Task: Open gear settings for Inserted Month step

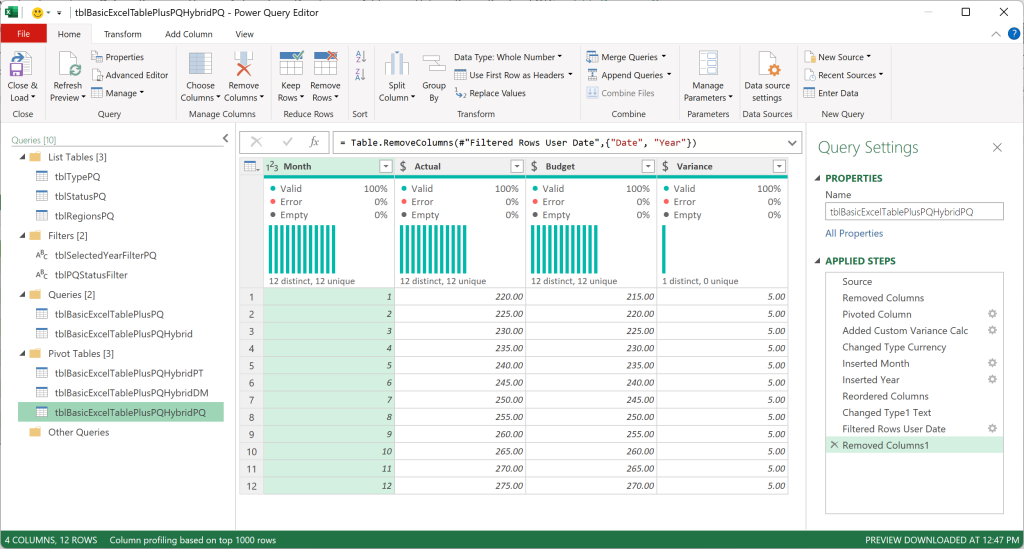Action: [992, 363]
